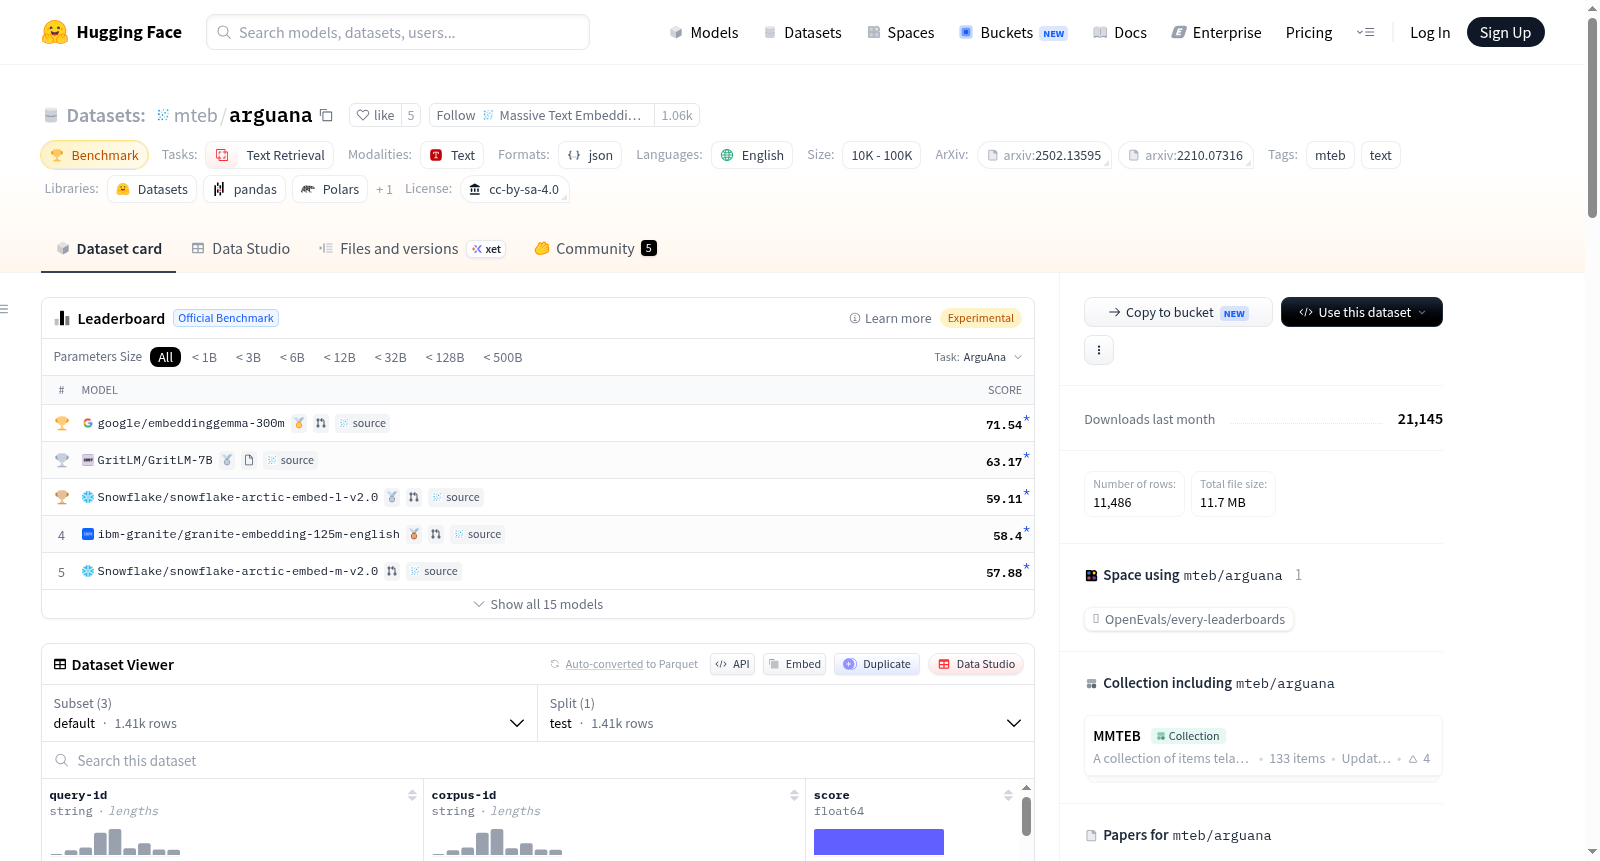Filter leaderboard by < 1B parameters
The width and height of the screenshot is (1600, 861).
(x=204, y=357)
